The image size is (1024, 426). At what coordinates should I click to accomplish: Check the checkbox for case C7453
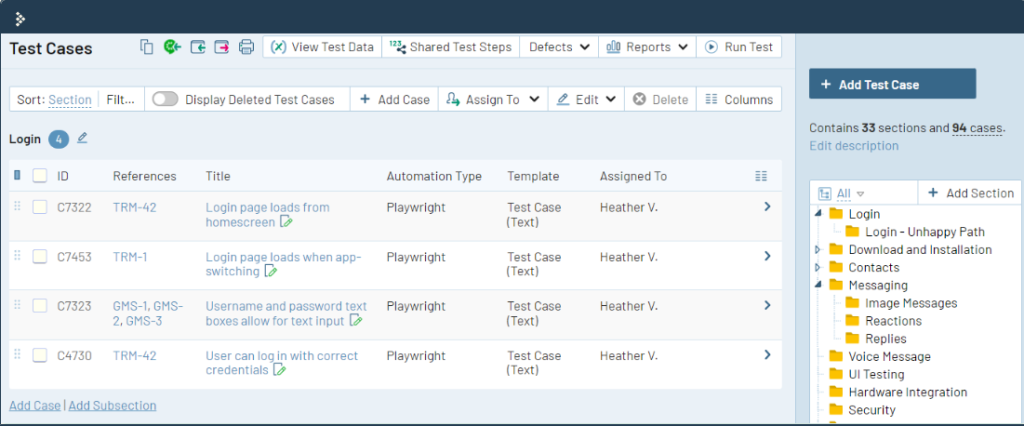(40, 257)
